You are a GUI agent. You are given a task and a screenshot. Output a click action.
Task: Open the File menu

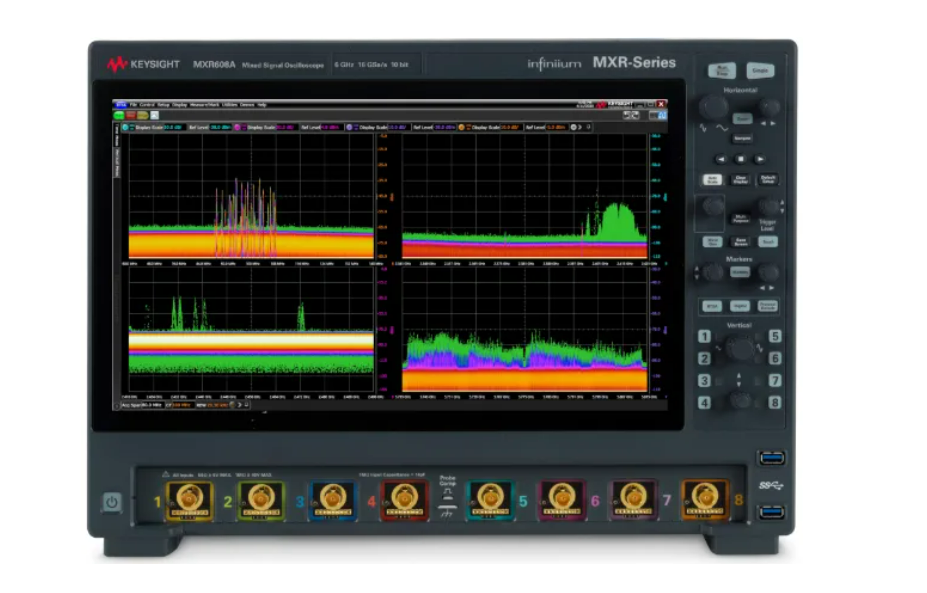[134, 105]
